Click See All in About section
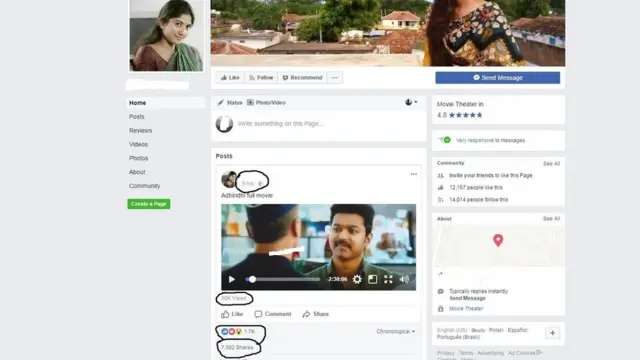Image resolution: width=640 pixels, height=360 pixels. point(551,219)
